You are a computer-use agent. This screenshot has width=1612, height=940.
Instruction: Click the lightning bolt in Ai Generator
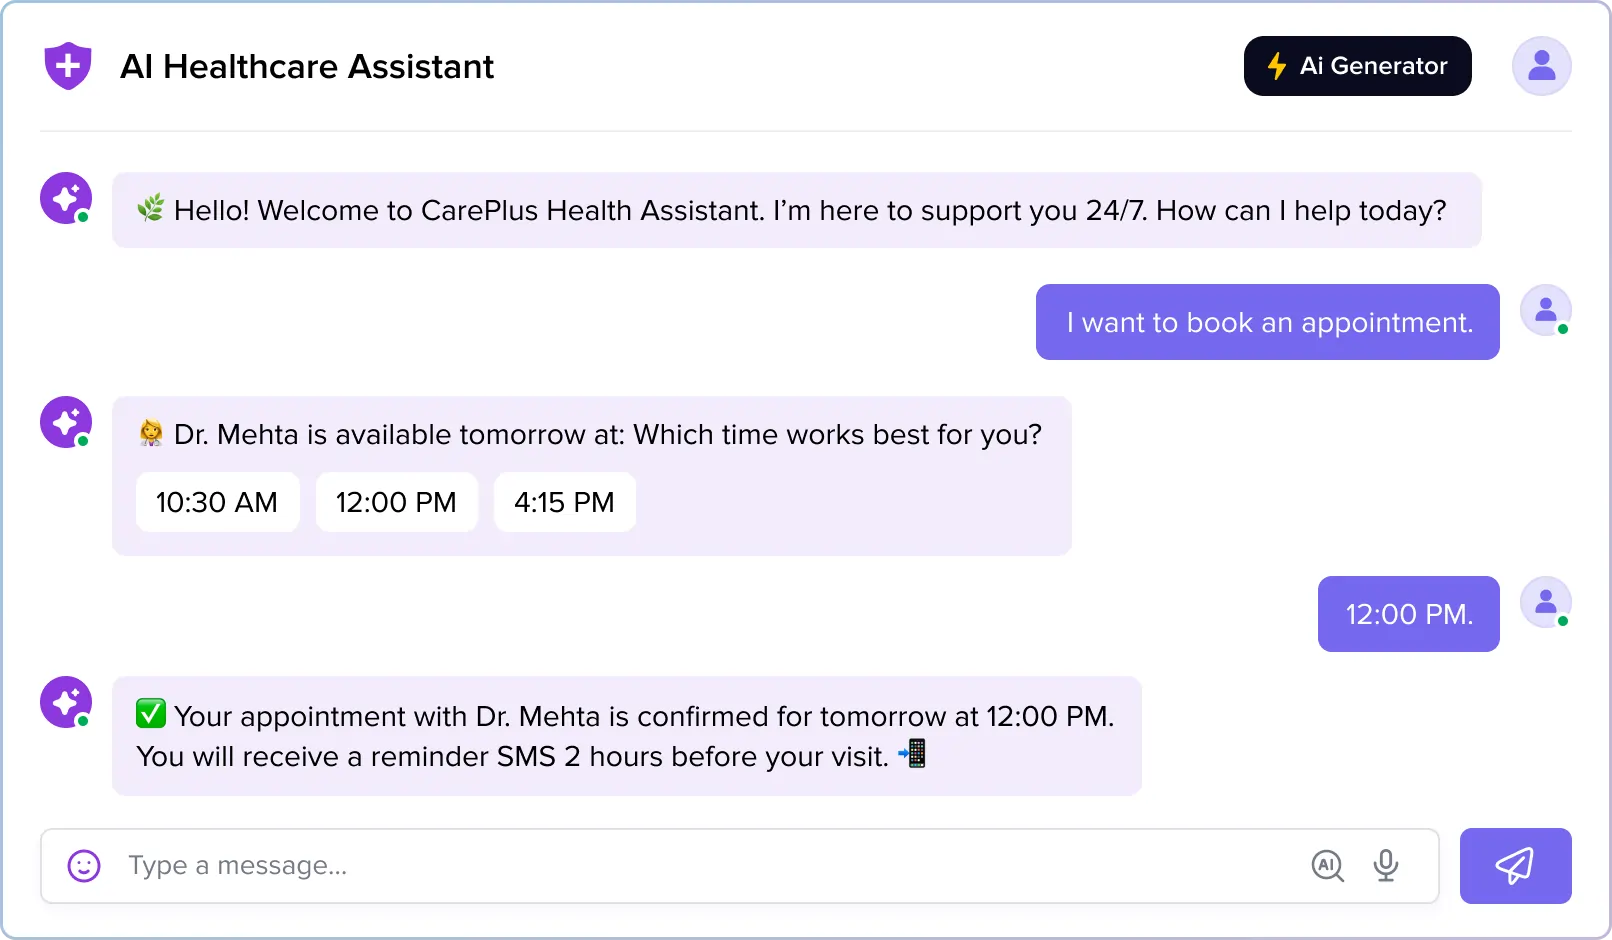1277,66
